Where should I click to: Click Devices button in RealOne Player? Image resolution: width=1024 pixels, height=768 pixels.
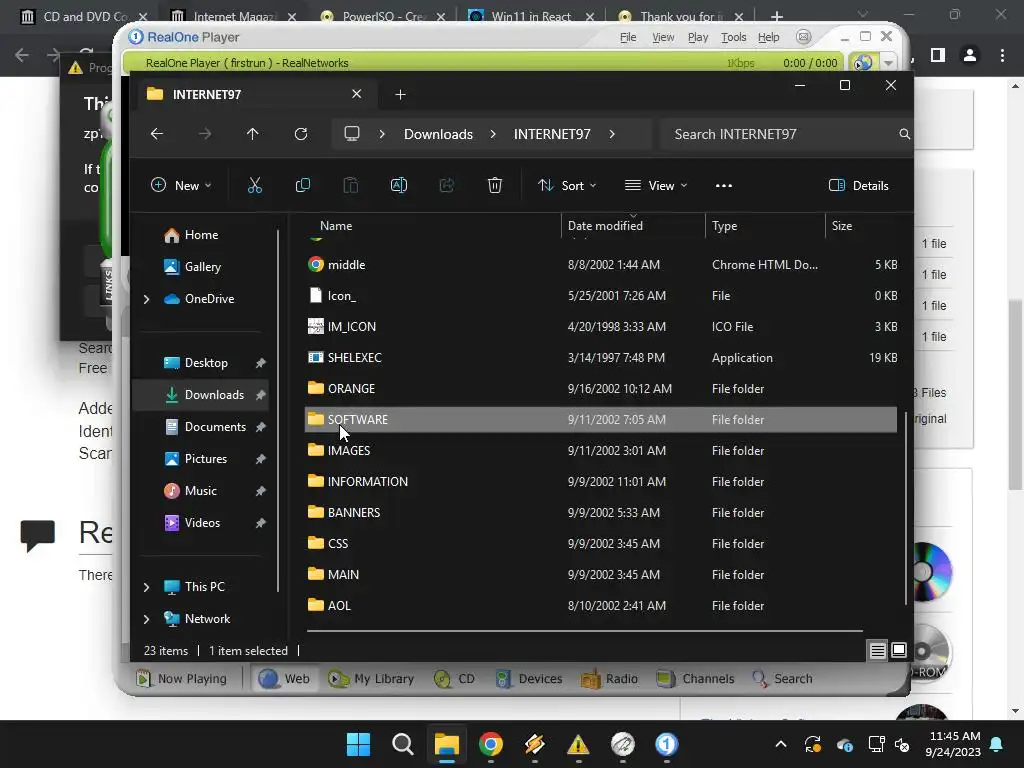tap(528, 679)
